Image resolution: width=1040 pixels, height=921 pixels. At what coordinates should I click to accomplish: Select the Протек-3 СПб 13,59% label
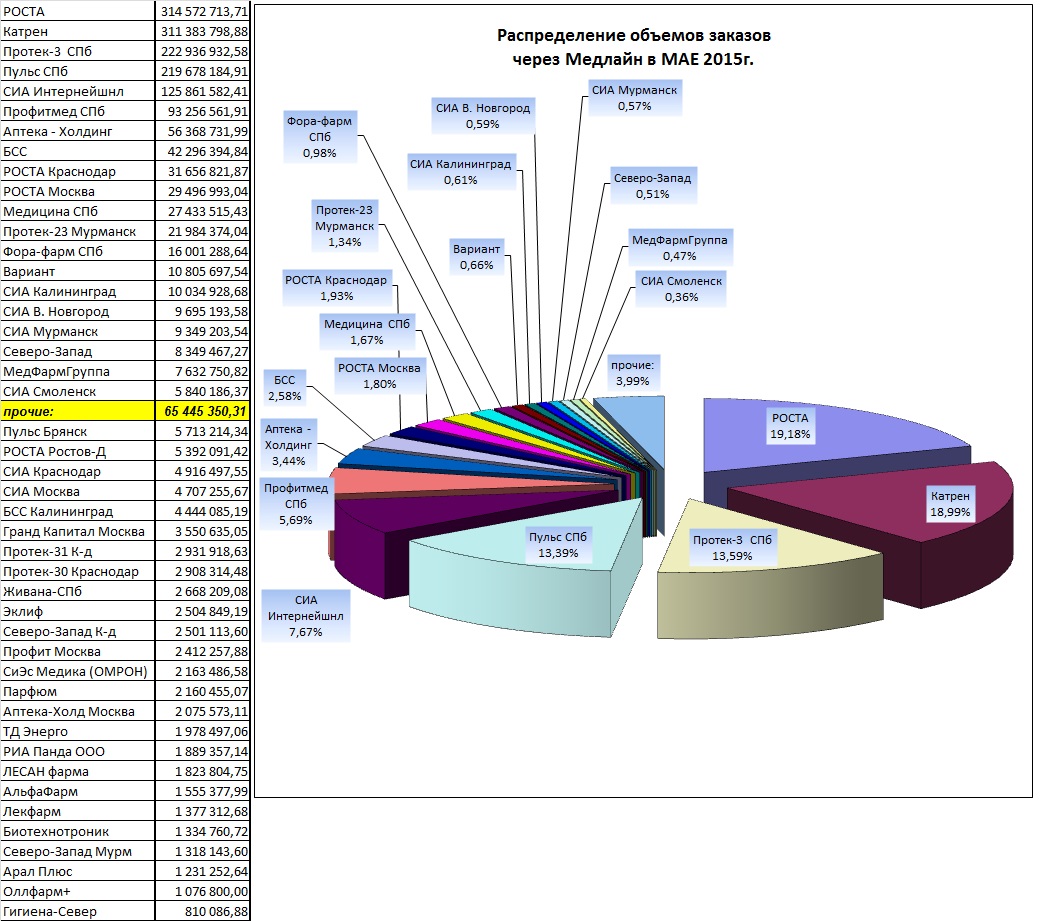[732, 548]
